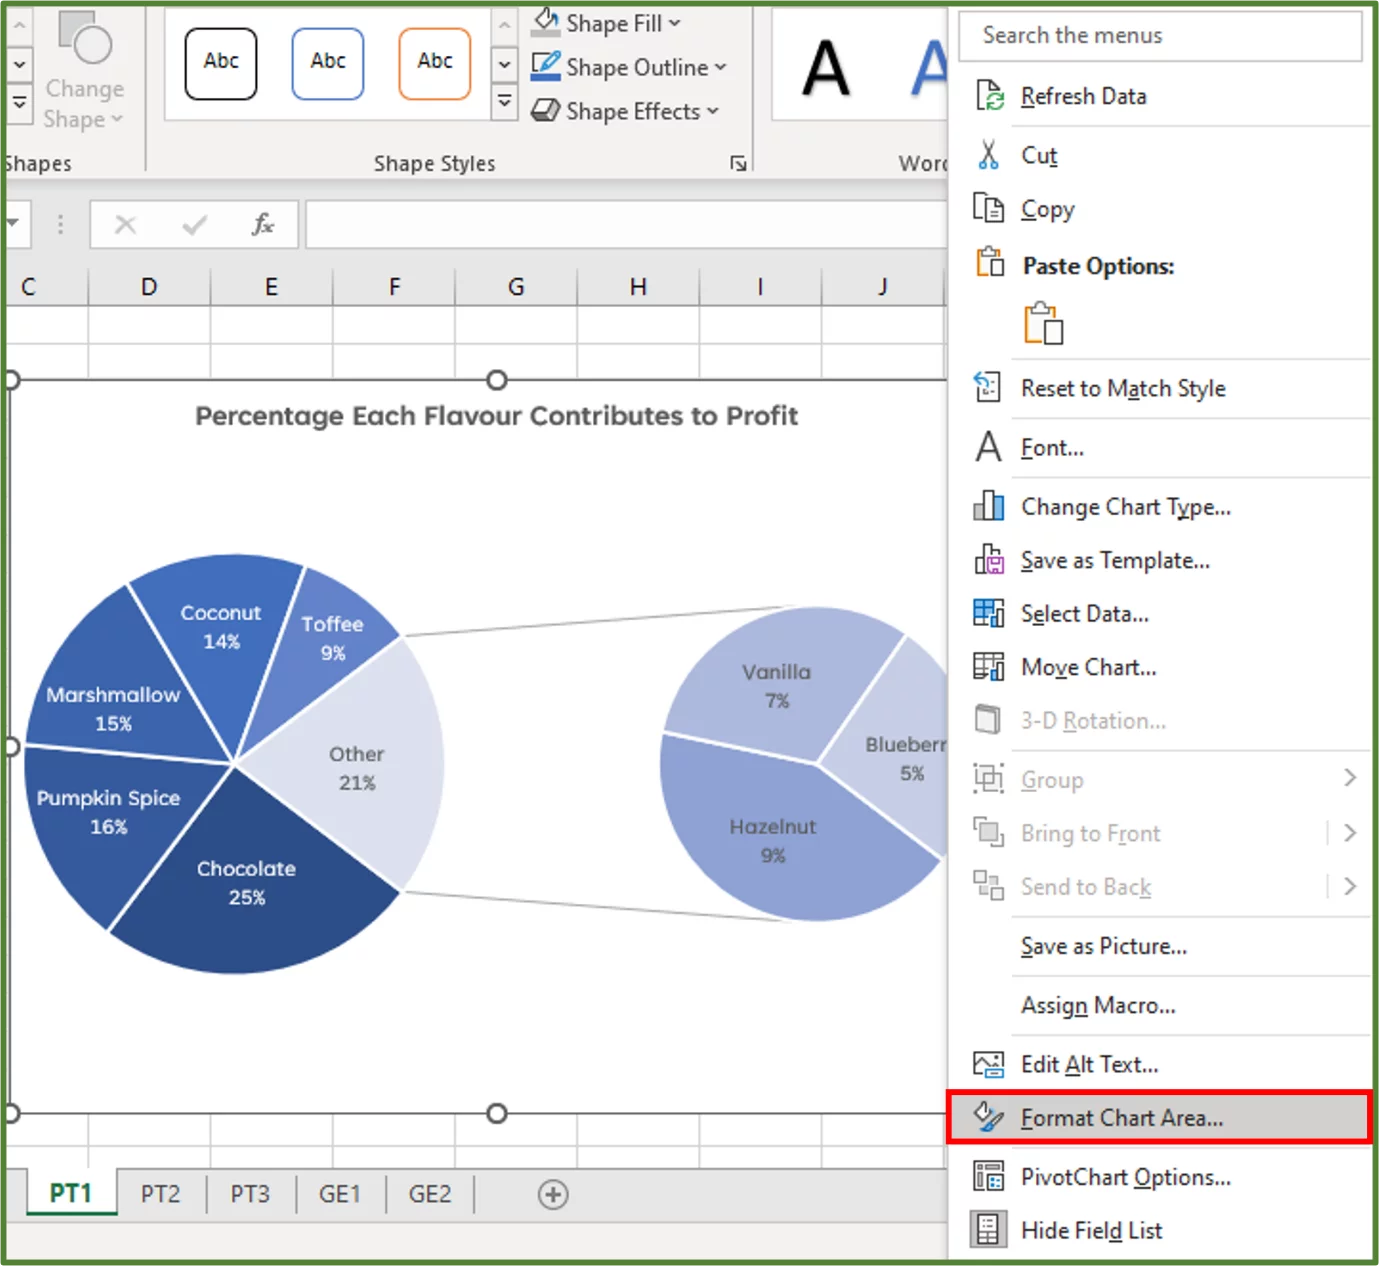Click the Shape Fill color swatch
This screenshot has width=1379, height=1266.
point(546,21)
